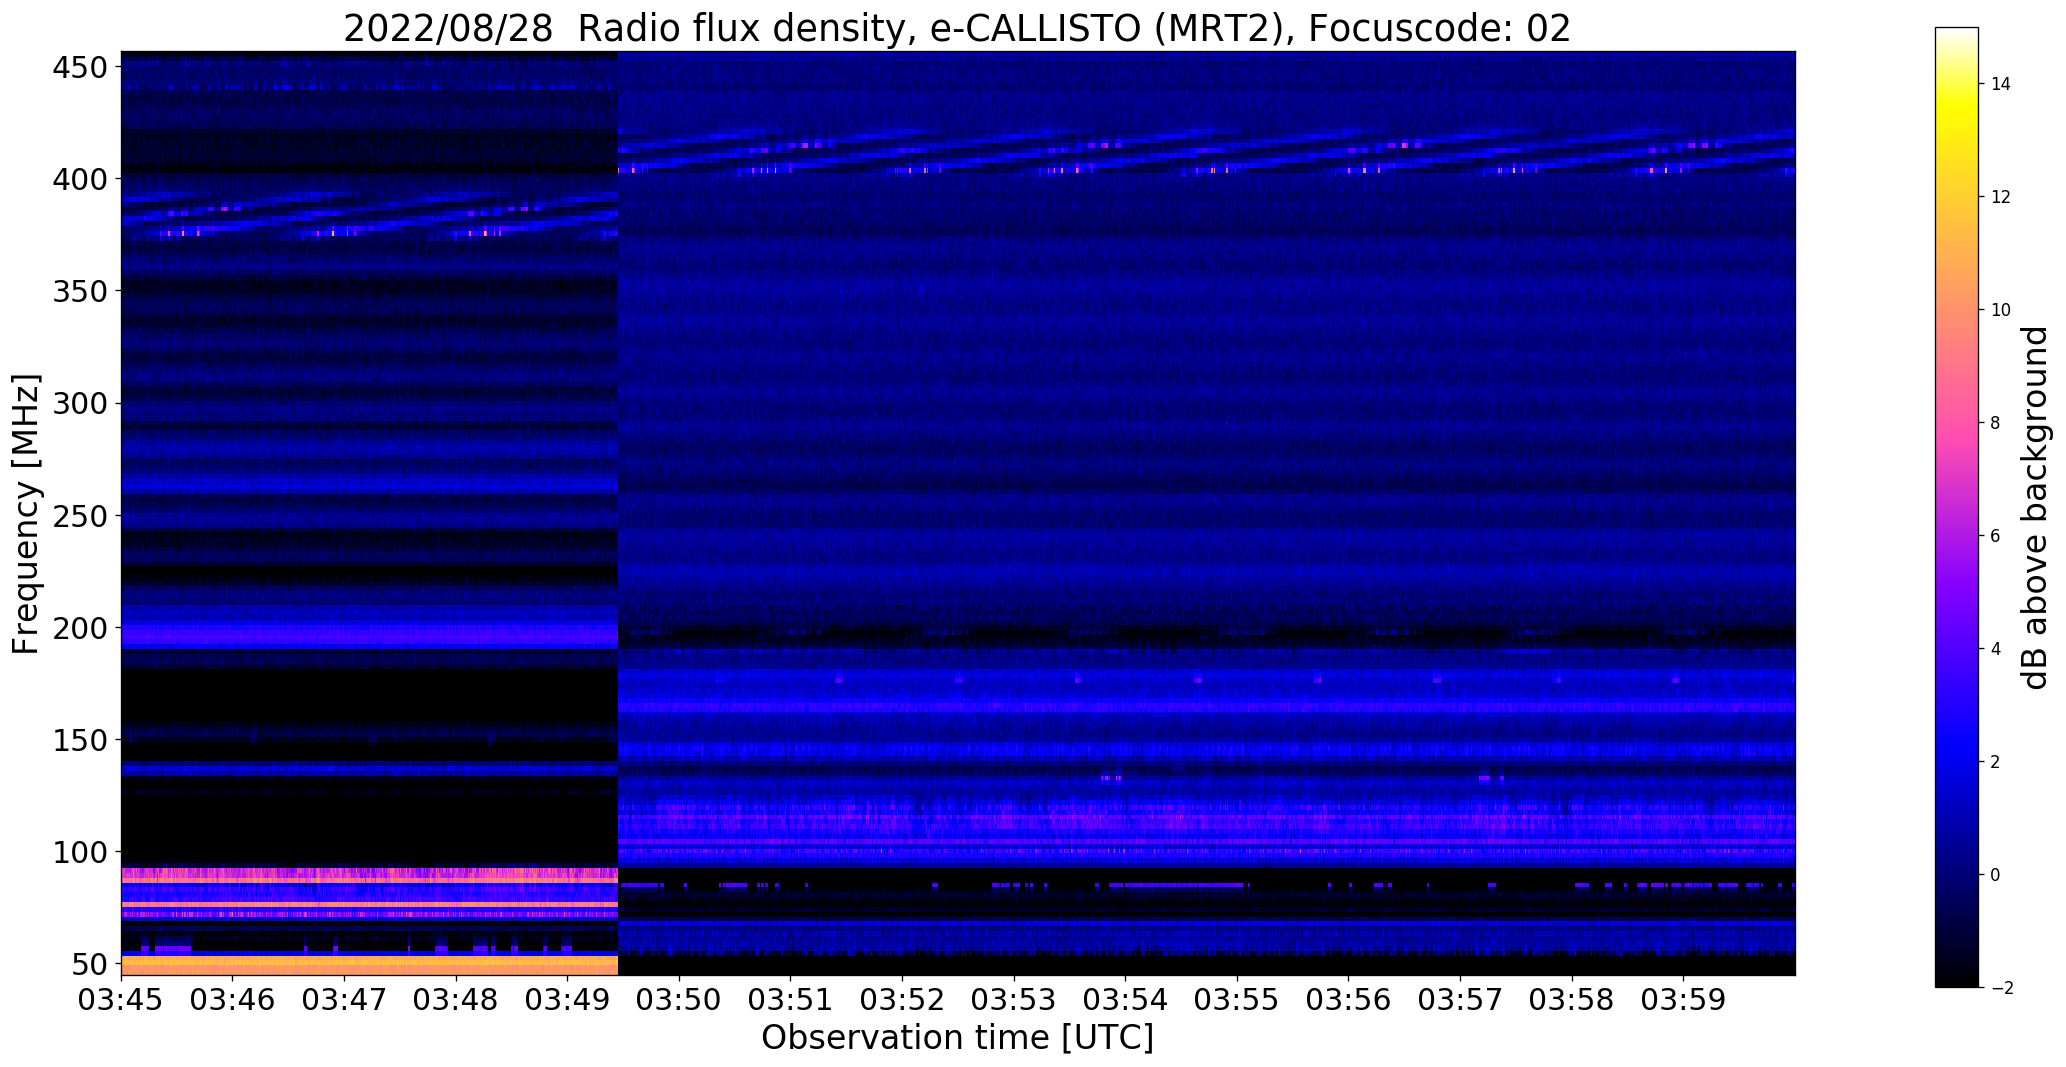This screenshot has width=2066, height=1067.
Task: Click the 03:46 time tick label
Action: pos(233,998)
